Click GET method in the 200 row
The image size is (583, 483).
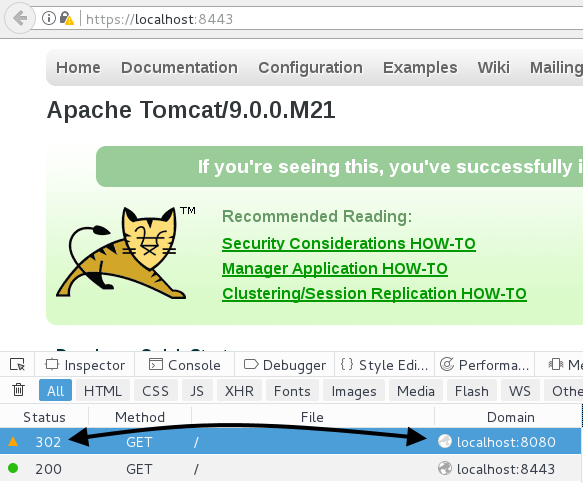pyautogui.click(x=139, y=469)
